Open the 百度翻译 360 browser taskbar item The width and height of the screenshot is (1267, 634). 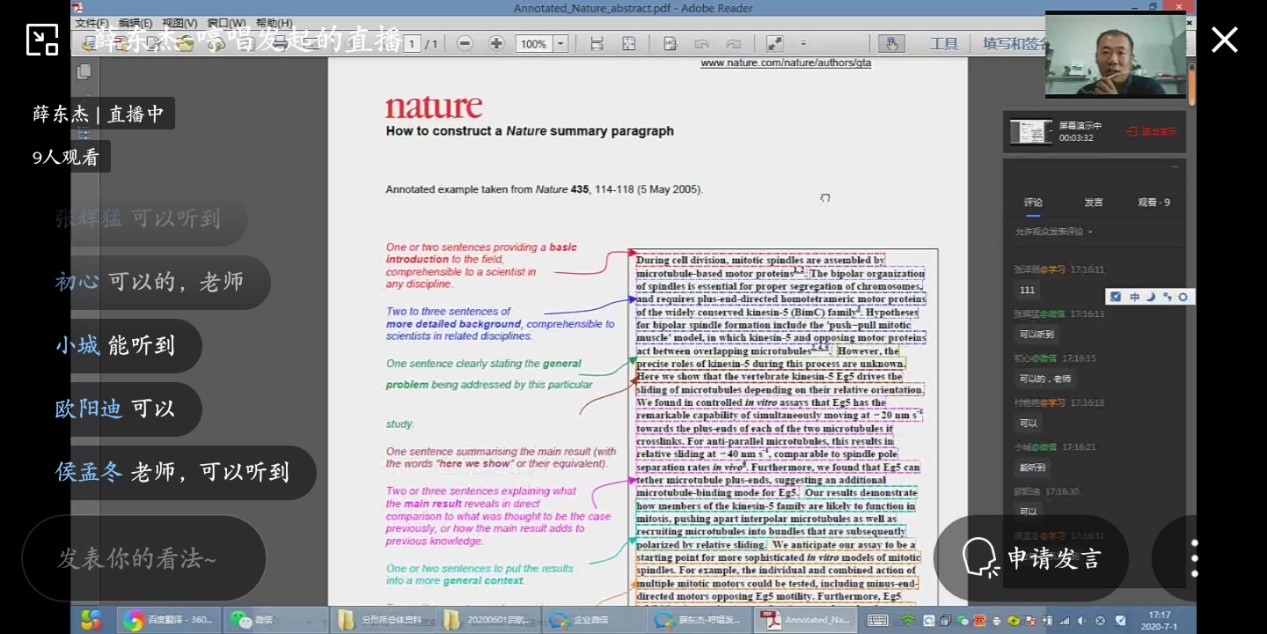168,620
